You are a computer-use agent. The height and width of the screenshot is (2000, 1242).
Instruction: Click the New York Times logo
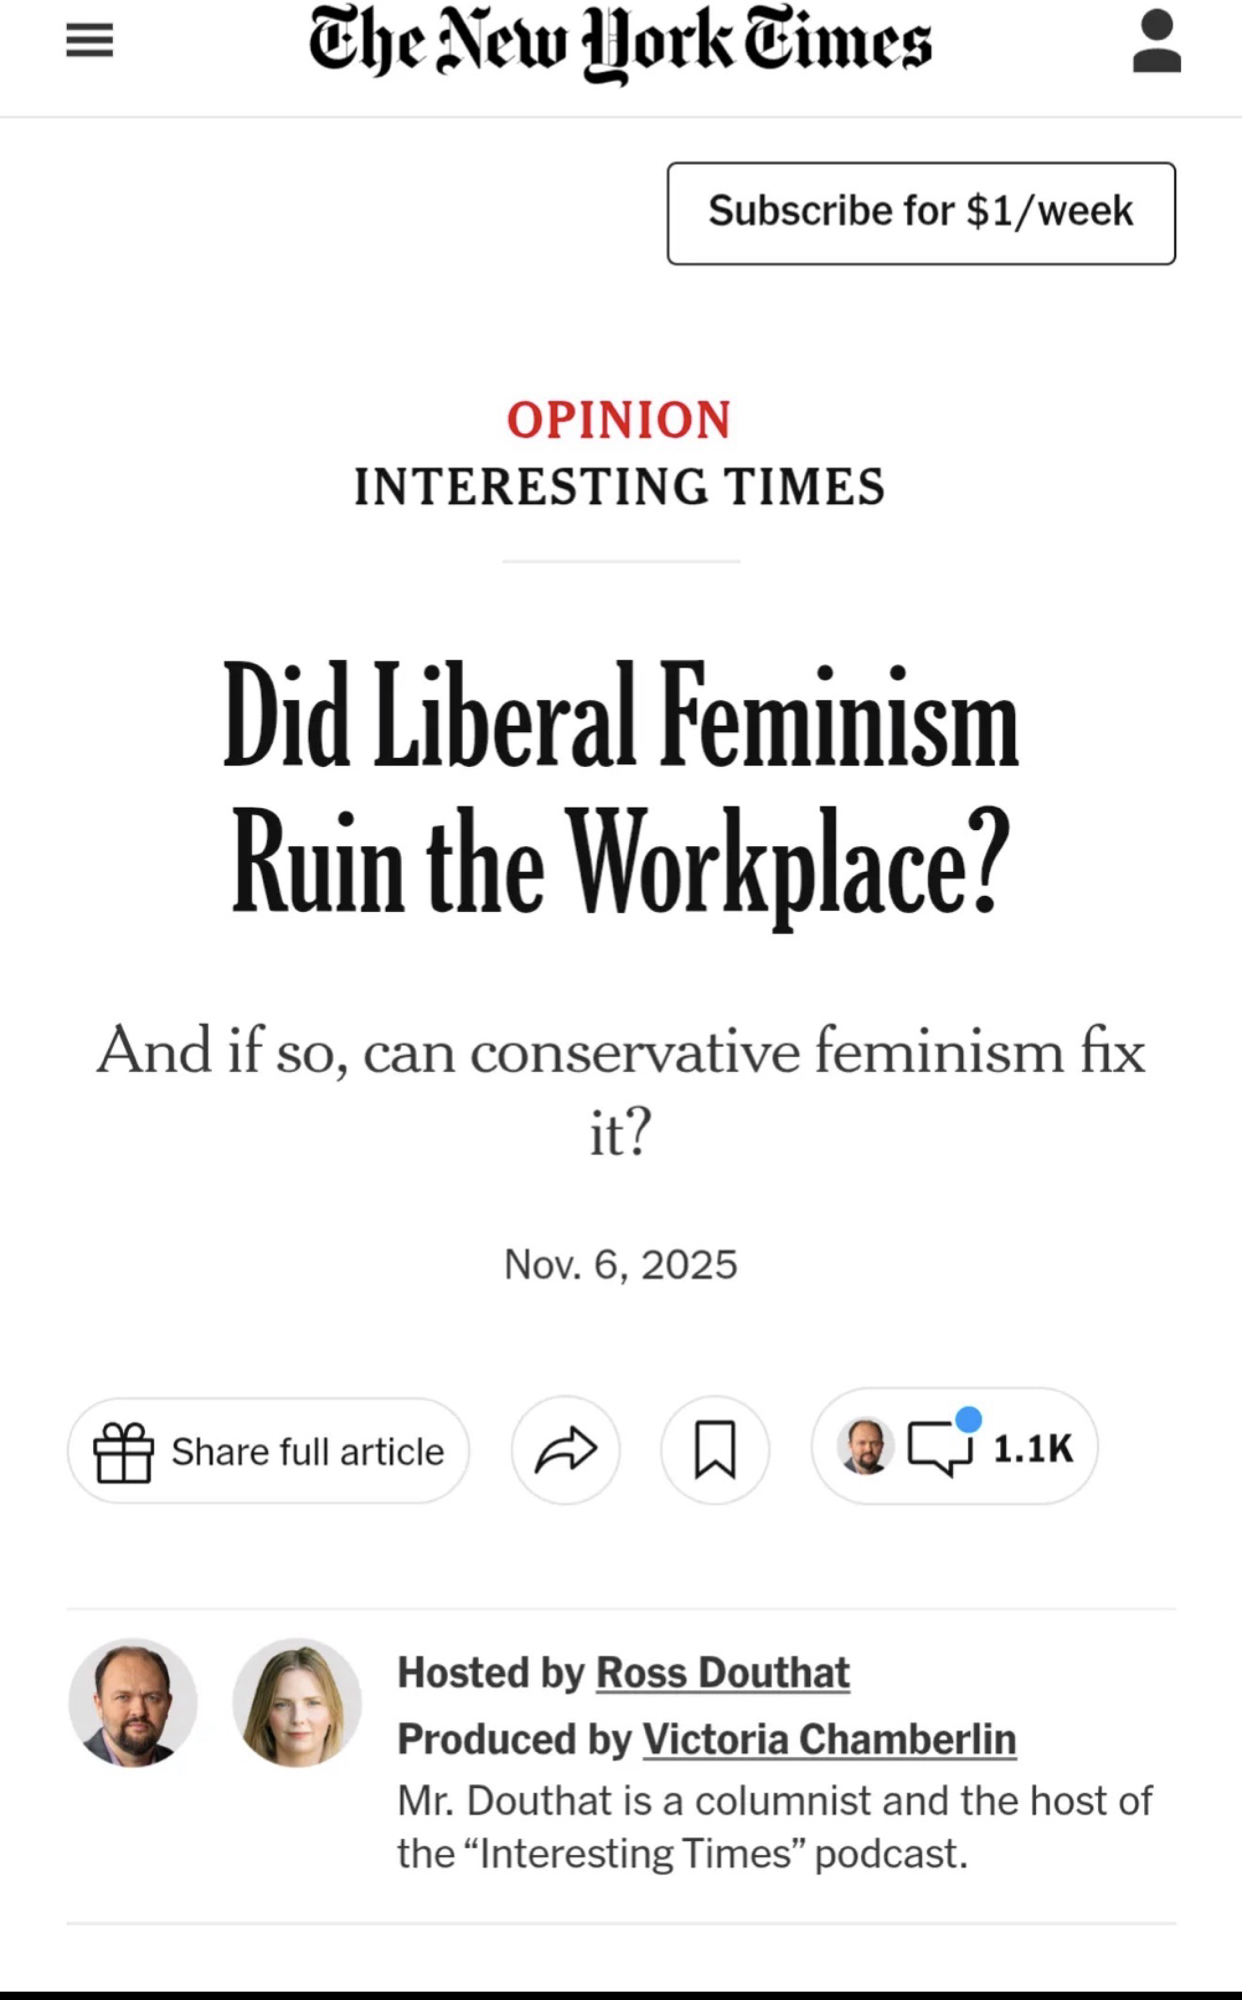pyautogui.click(x=620, y=42)
